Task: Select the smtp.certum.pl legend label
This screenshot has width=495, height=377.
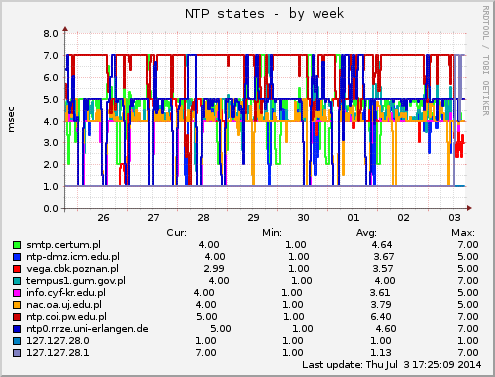Action: tap(63, 245)
